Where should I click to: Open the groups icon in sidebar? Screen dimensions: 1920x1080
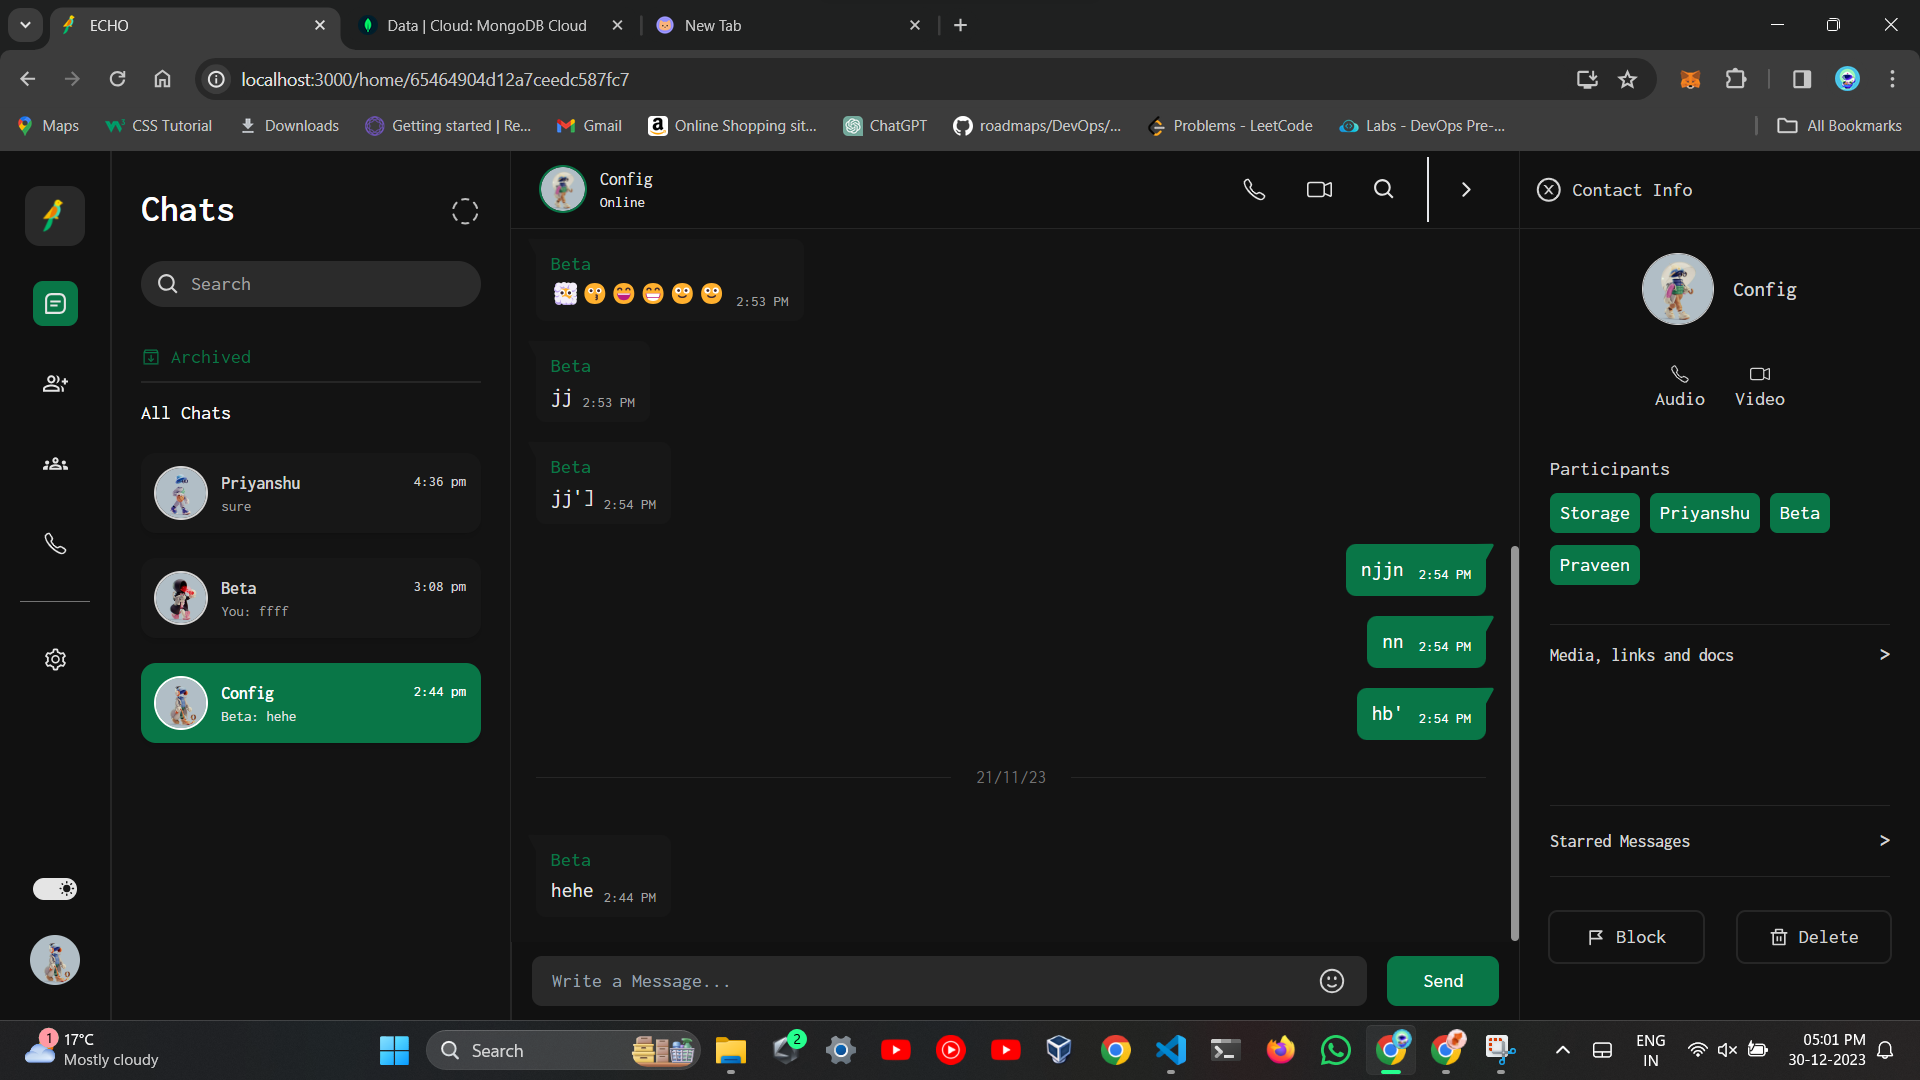(x=55, y=464)
